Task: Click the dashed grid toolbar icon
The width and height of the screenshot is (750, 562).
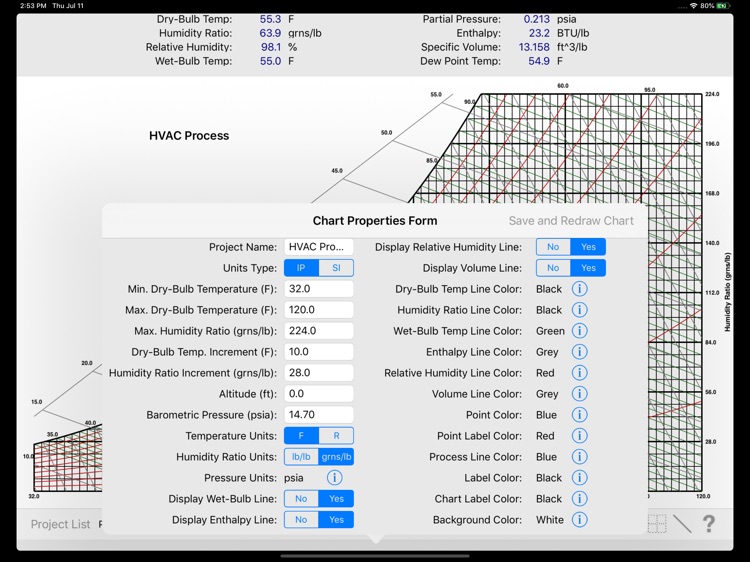Action: 657,524
